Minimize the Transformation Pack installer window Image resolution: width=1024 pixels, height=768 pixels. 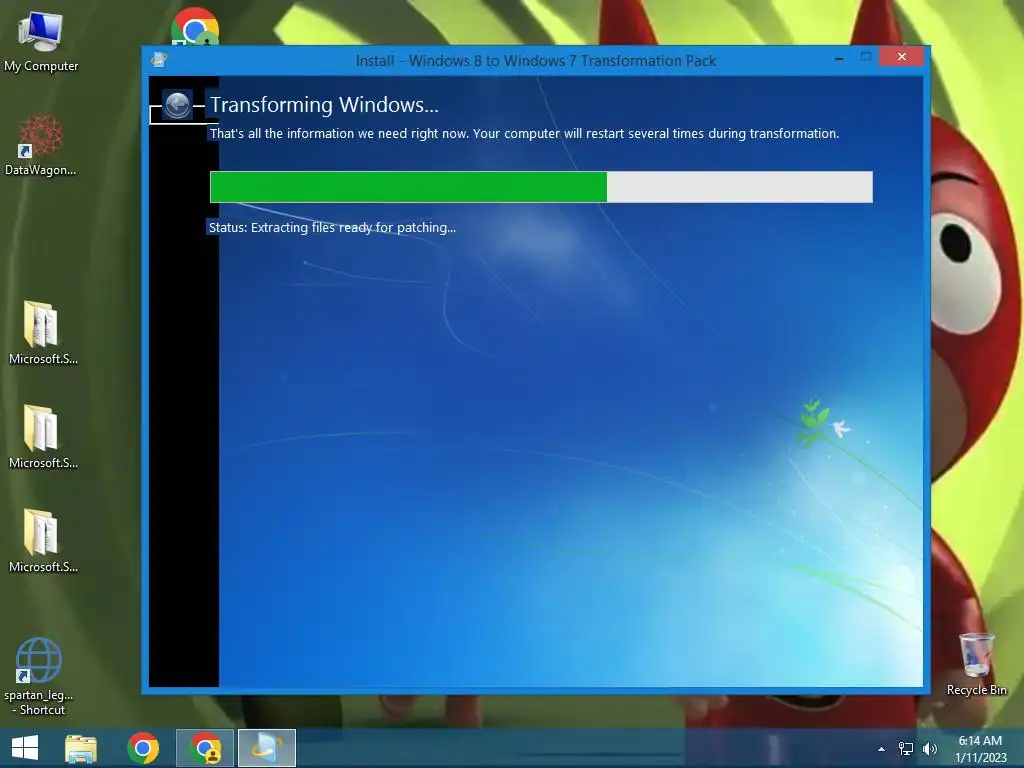pos(839,58)
